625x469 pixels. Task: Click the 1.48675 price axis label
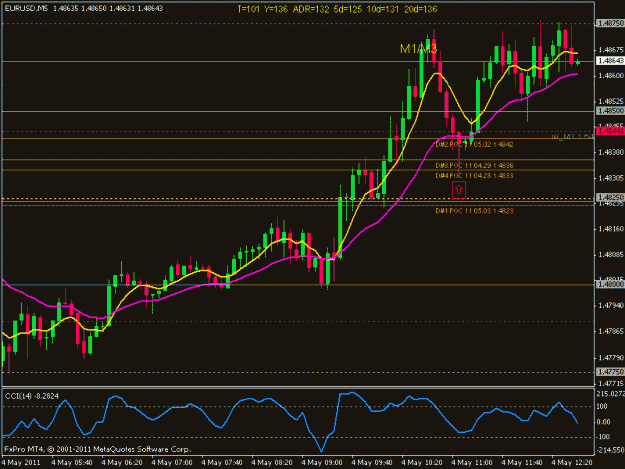coord(611,50)
